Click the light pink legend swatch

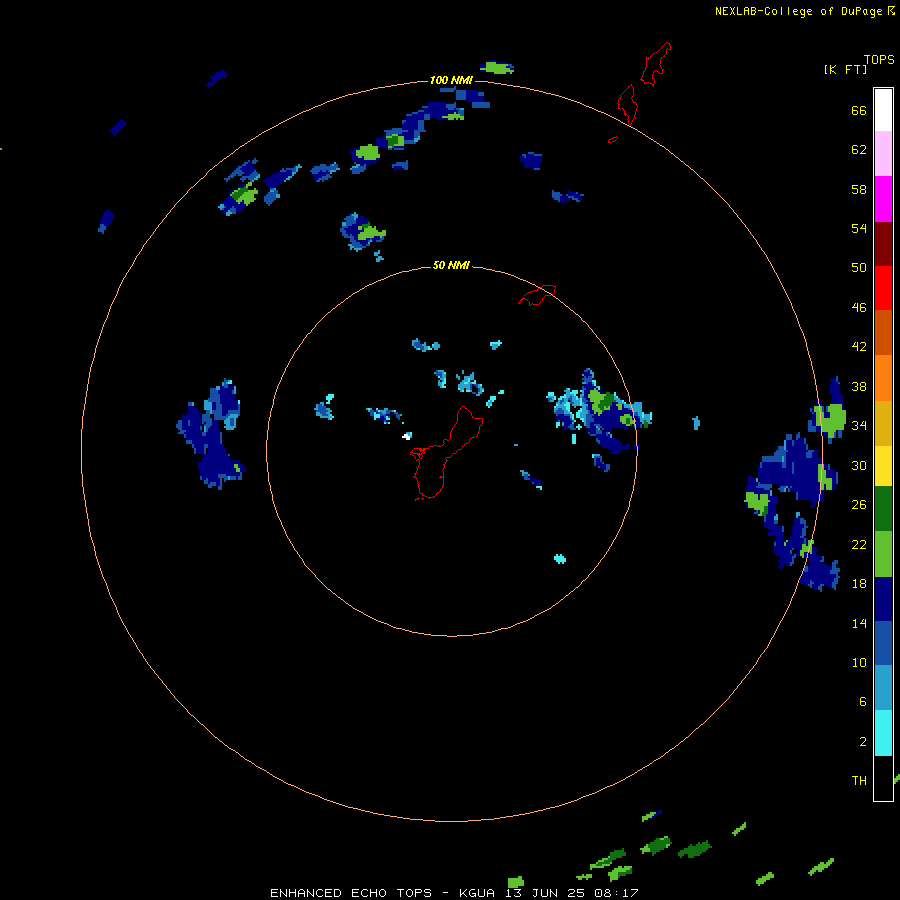click(883, 154)
